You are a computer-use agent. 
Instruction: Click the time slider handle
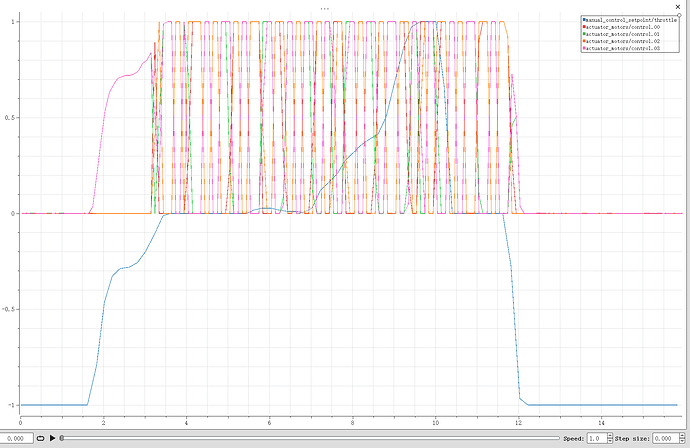click(x=62, y=438)
